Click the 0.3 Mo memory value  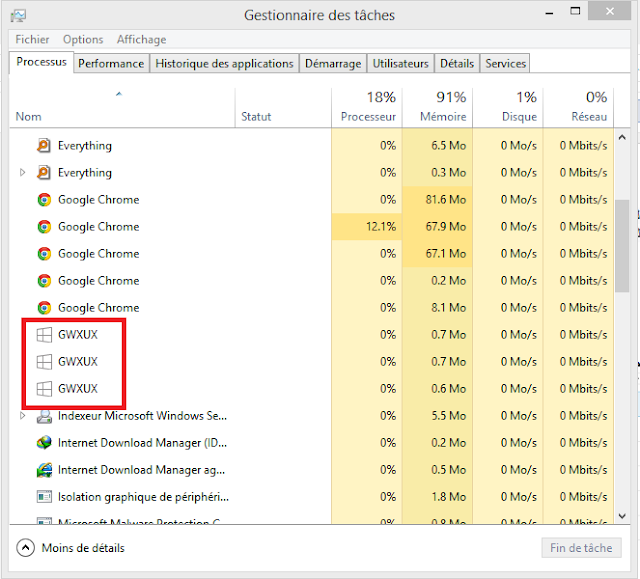point(449,173)
